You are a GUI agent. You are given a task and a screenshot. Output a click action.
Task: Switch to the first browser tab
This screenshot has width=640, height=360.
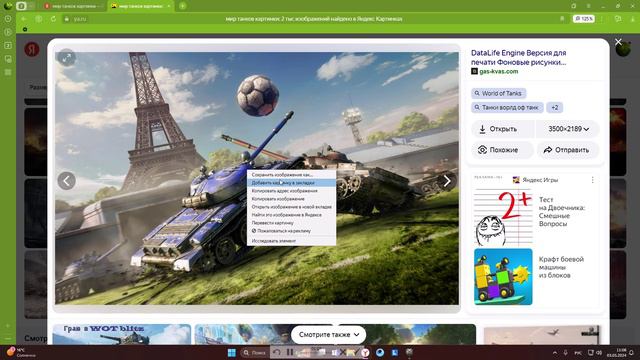(x=73, y=6)
